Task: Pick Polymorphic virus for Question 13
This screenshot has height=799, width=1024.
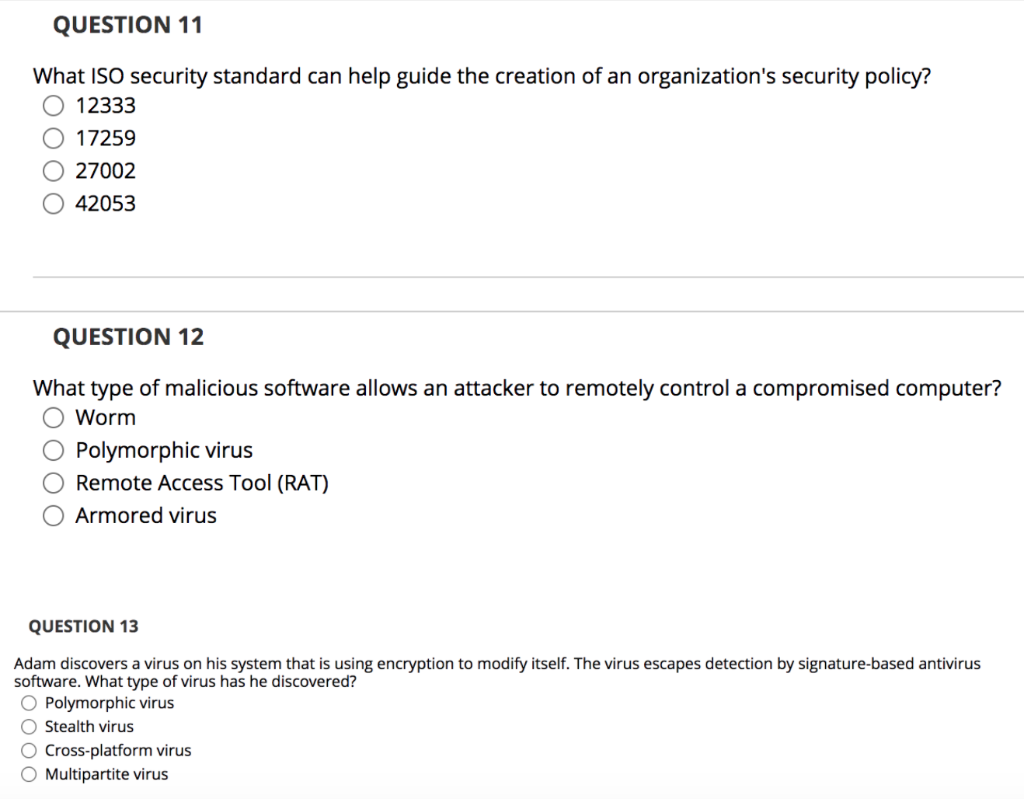Action: pos(29,703)
